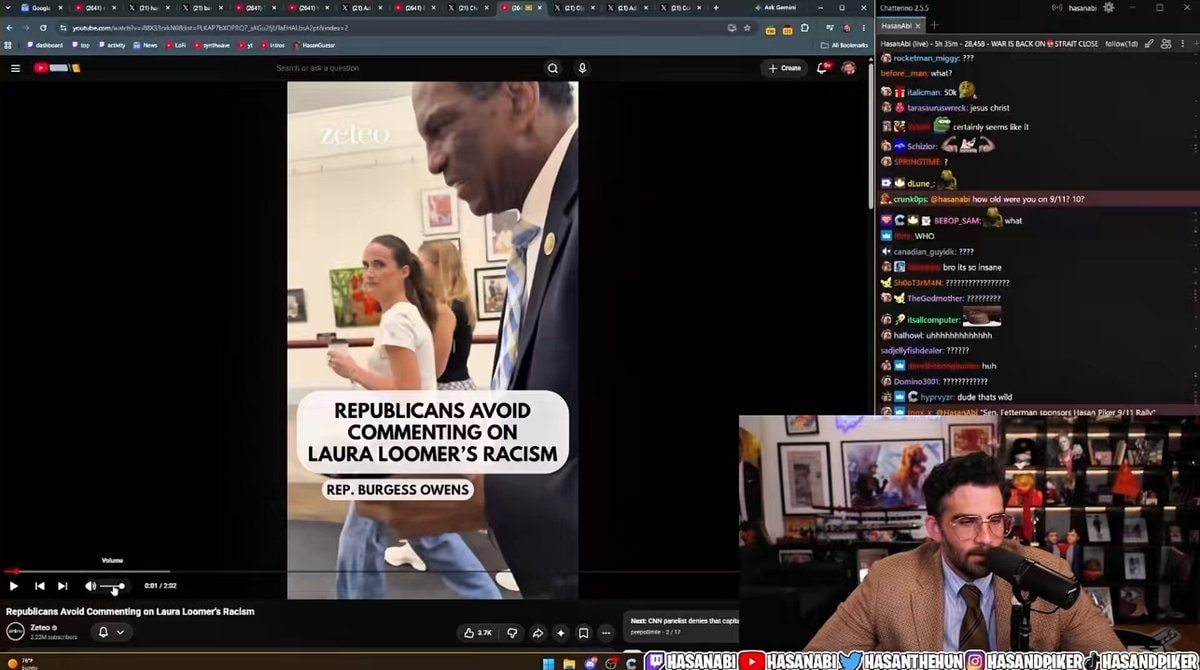Play the Zeteo video
The image size is (1200, 670).
(x=14, y=586)
